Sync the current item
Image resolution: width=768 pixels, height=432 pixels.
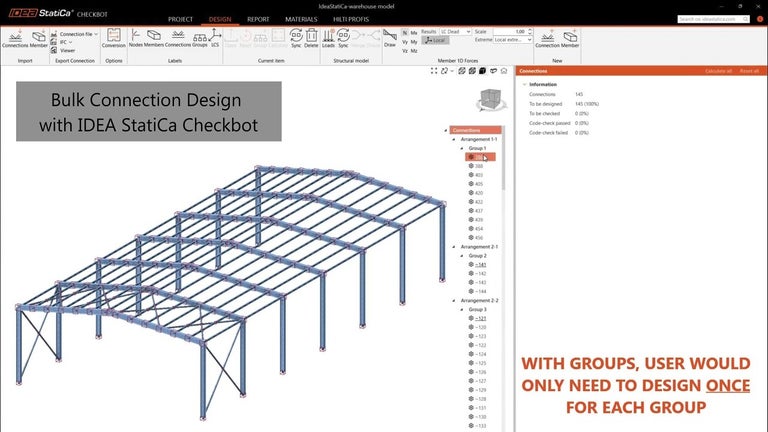point(296,39)
